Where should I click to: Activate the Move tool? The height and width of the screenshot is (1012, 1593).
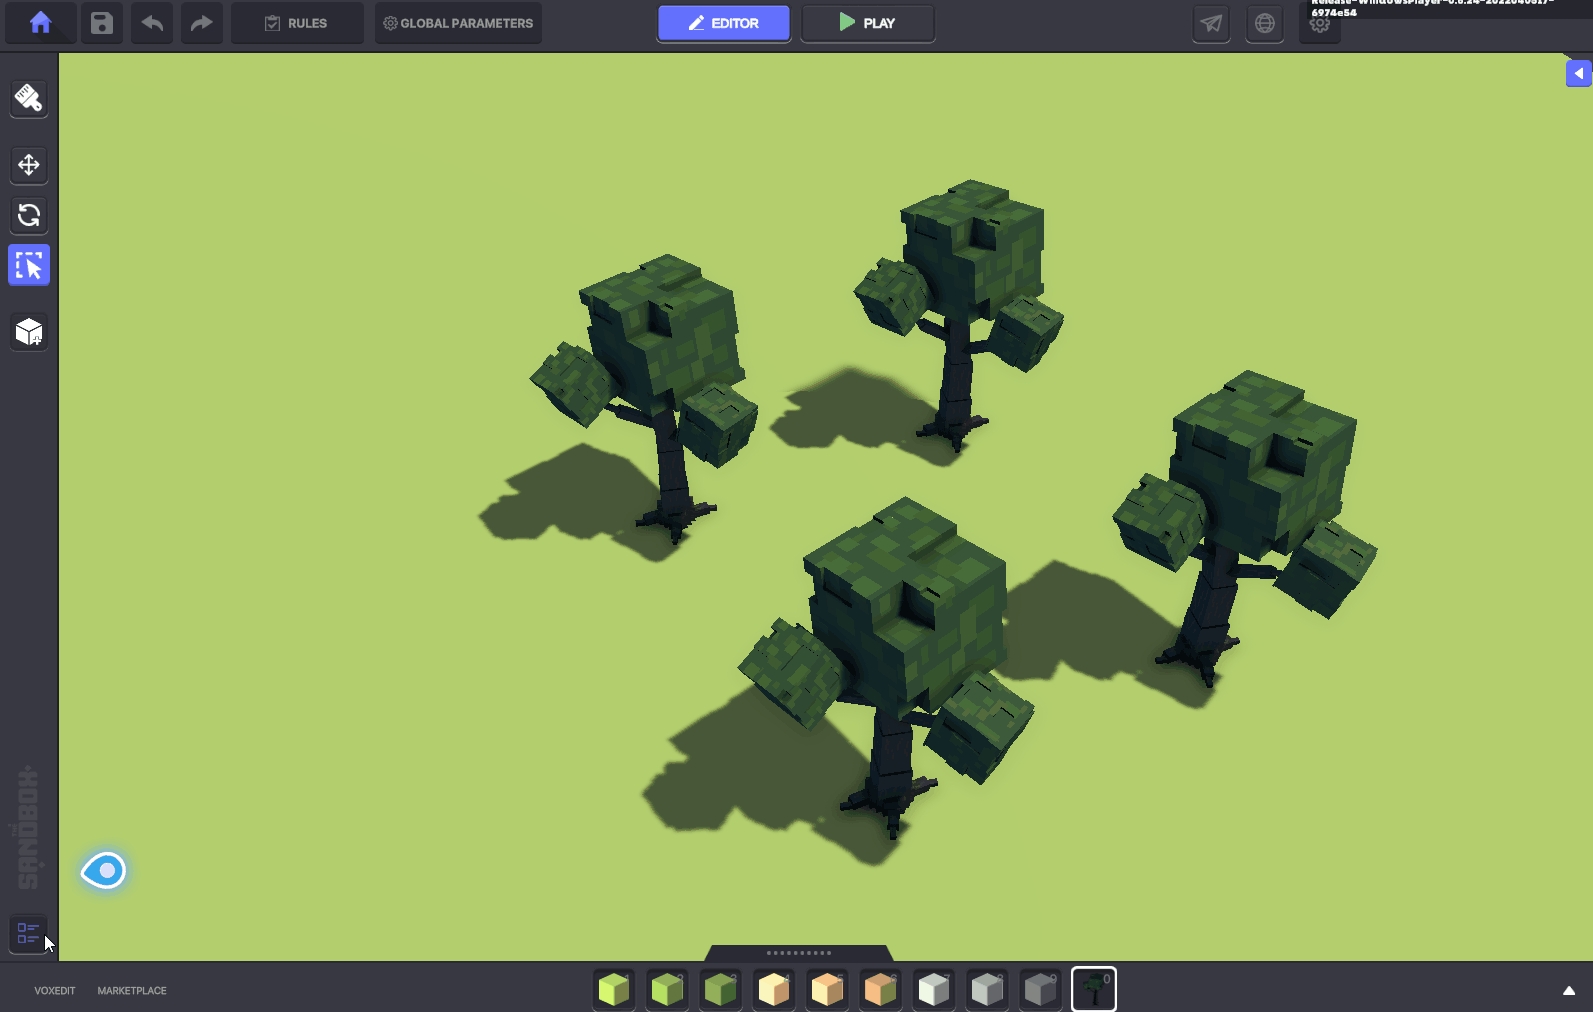(29, 165)
